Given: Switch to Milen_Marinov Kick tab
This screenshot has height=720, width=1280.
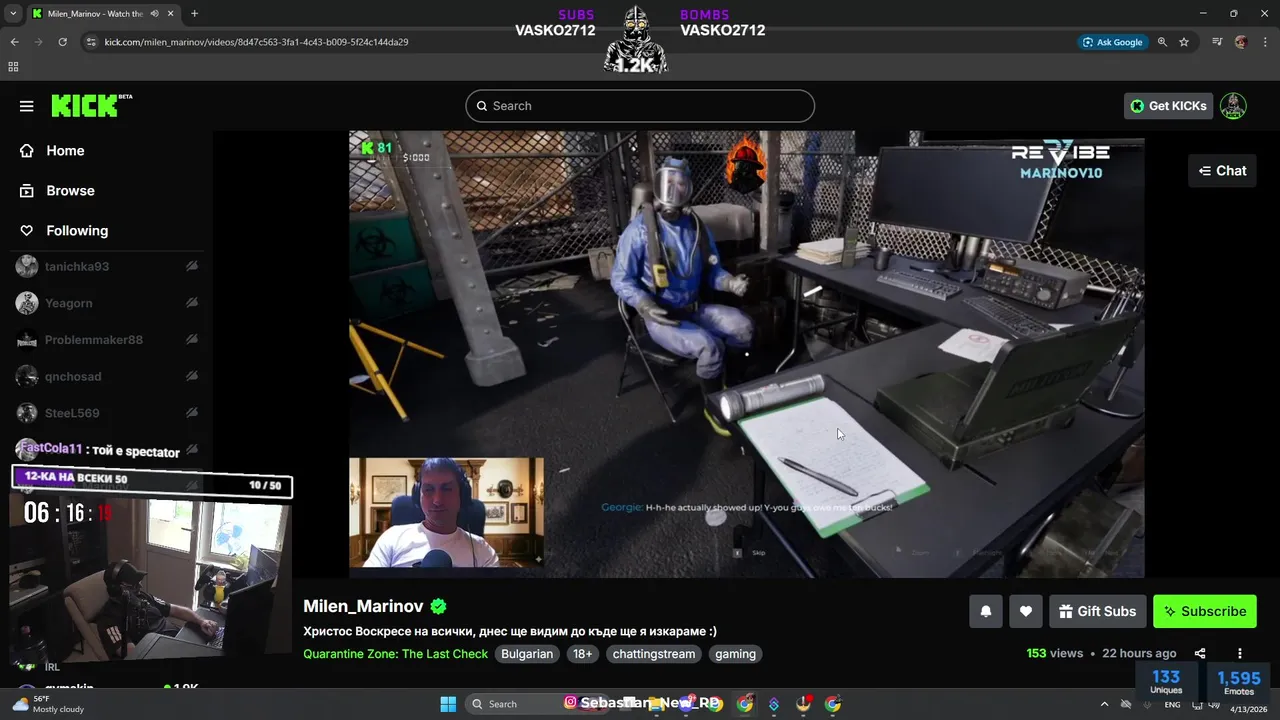Looking at the screenshot, I should [x=95, y=14].
